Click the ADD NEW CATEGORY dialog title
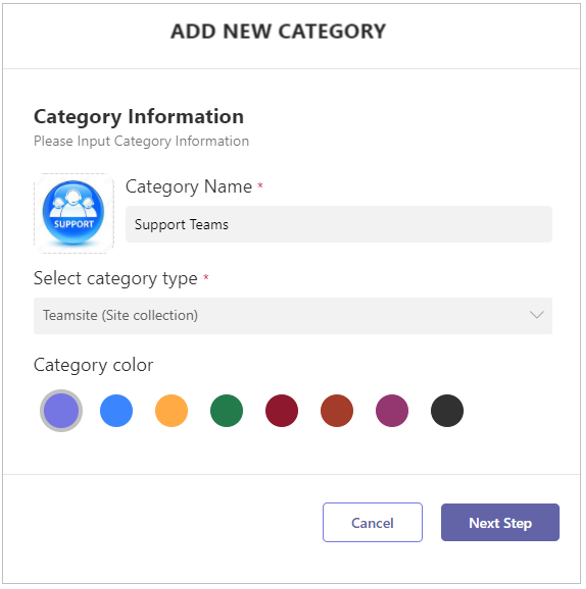This screenshot has width=586, height=589. (278, 31)
